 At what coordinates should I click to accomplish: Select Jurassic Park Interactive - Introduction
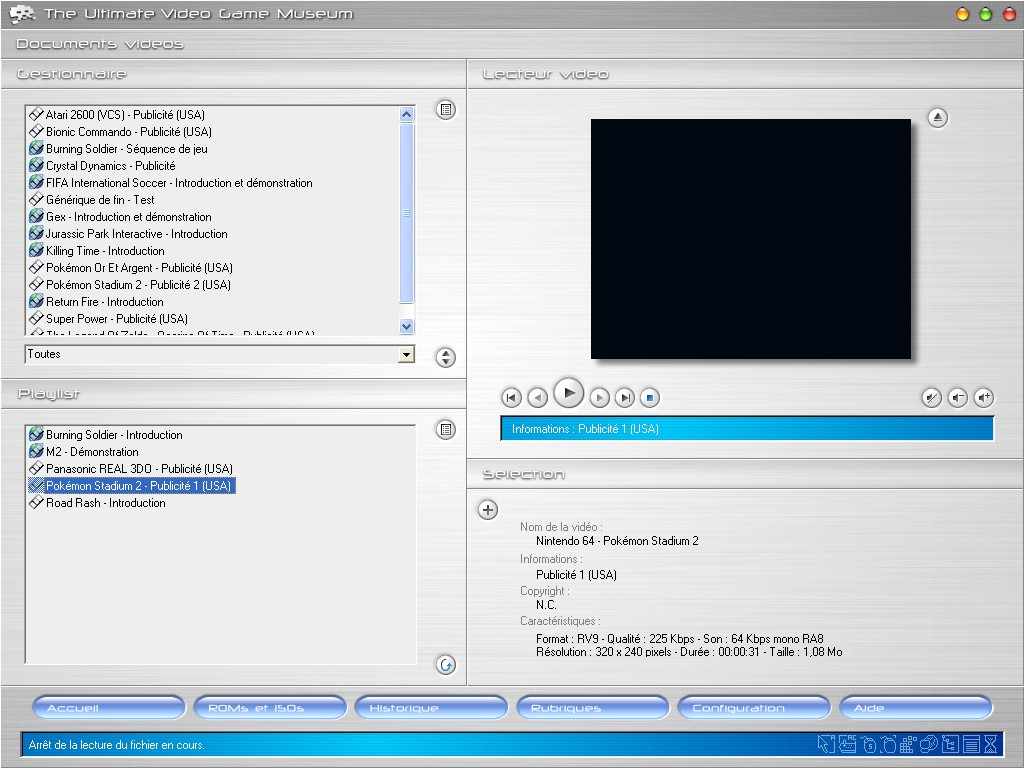(128, 233)
